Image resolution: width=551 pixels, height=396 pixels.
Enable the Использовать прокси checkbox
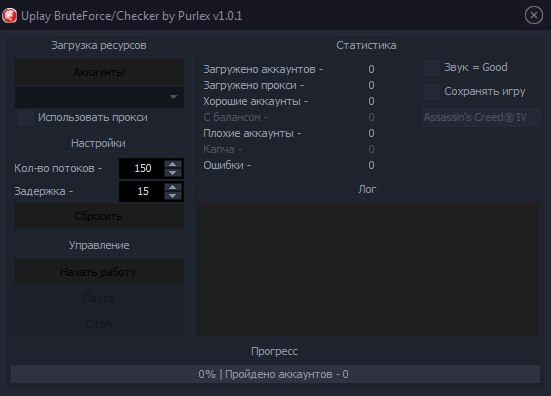point(25,117)
